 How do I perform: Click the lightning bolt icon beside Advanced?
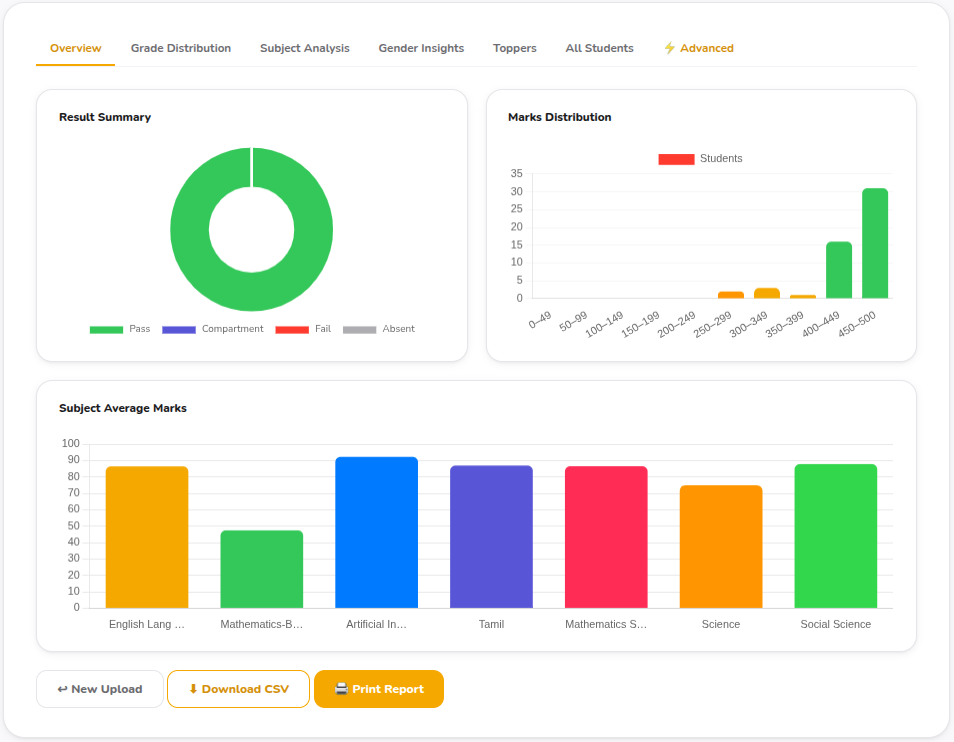(669, 48)
